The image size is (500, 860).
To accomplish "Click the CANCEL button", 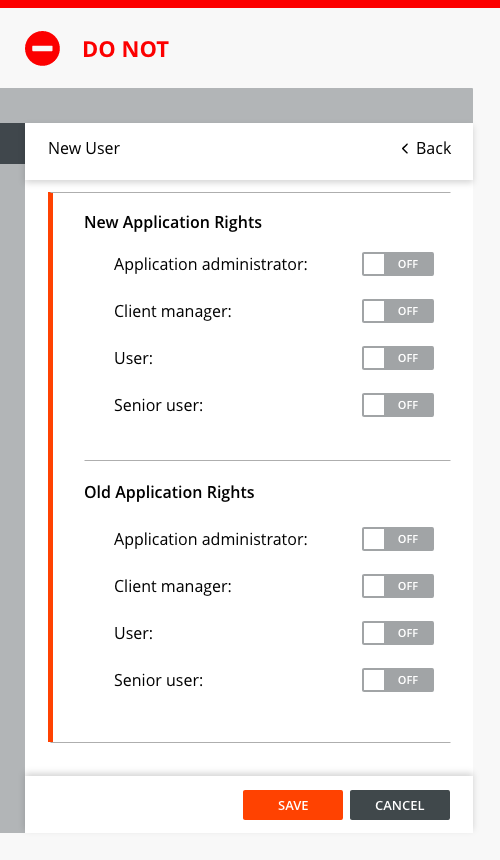I will (400, 805).
